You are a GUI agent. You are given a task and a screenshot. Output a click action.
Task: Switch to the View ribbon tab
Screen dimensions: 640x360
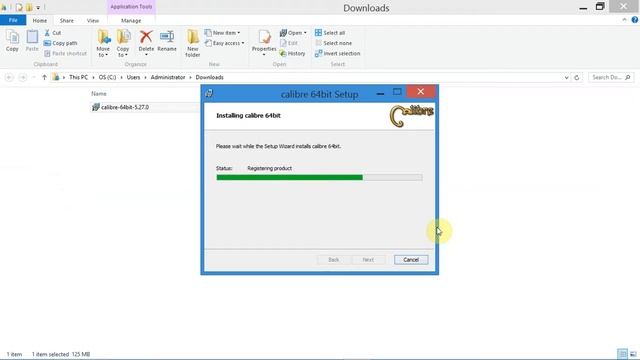(93, 20)
